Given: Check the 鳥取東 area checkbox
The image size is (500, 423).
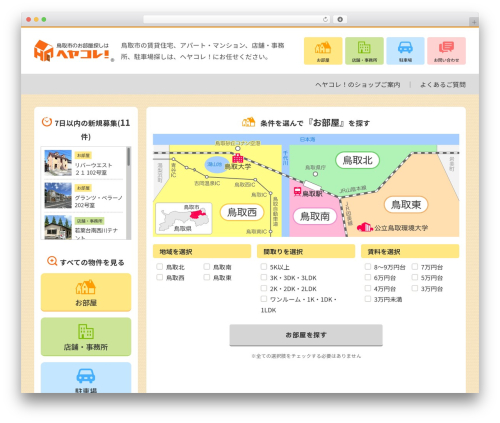Looking at the screenshot, I should click(207, 277).
